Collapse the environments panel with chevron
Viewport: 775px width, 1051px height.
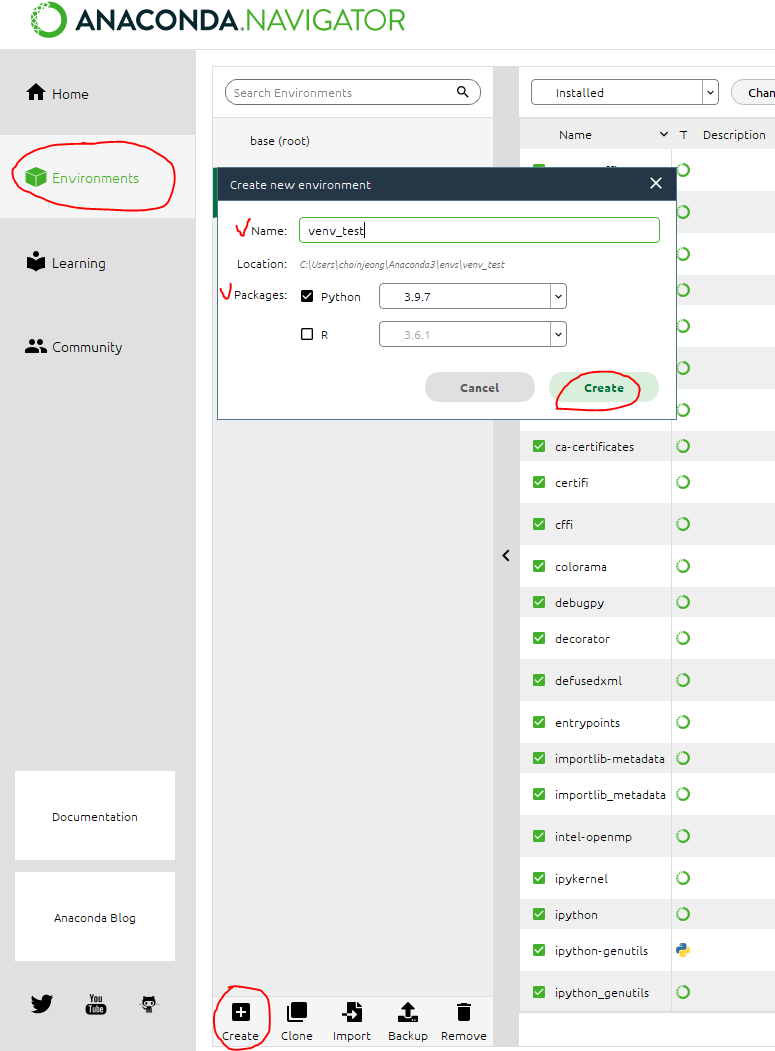click(x=506, y=555)
